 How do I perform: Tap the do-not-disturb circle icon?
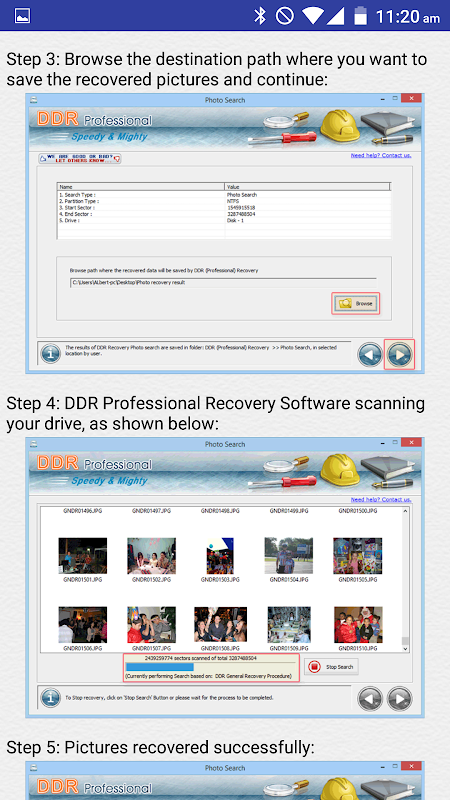(284, 16)
